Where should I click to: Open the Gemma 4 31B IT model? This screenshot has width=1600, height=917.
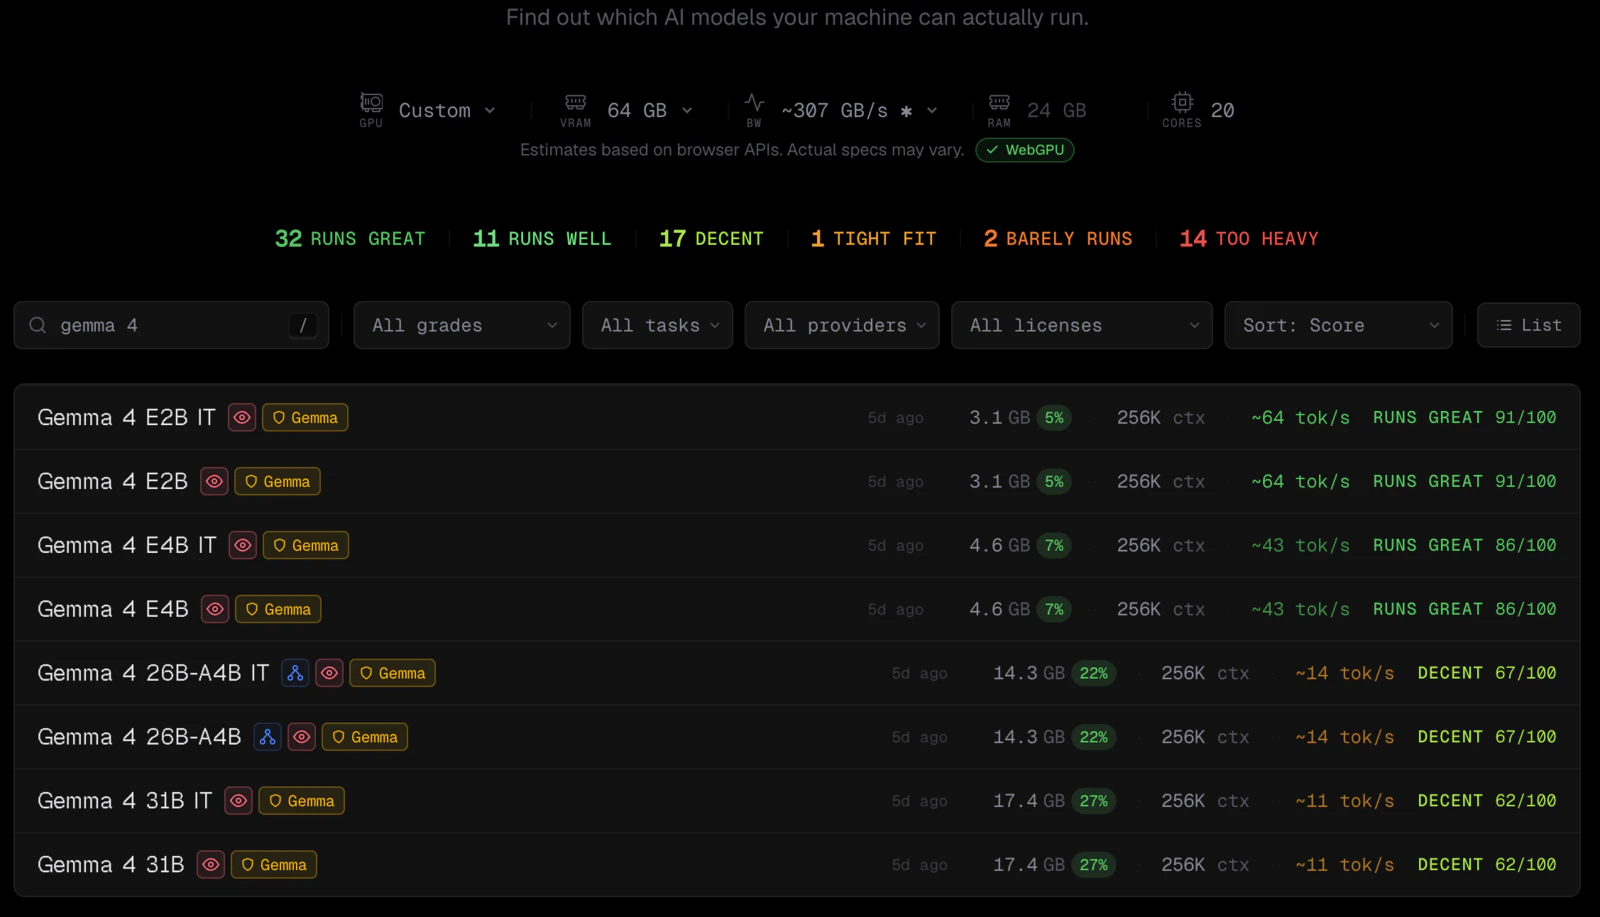coord(797,801)
